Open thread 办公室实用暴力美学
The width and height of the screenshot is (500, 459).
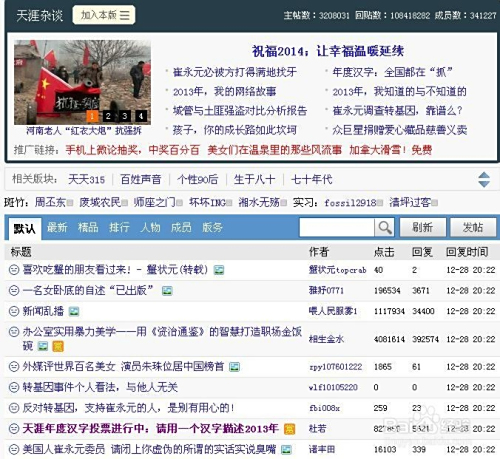[x=162, y=338]
